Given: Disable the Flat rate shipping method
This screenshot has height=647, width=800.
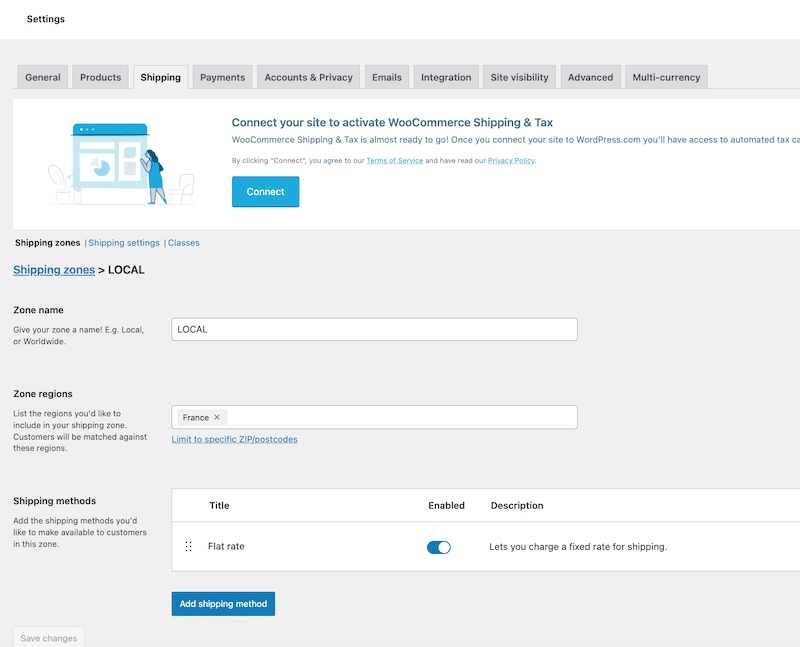Looking at the screenshot, I should 438,547.
